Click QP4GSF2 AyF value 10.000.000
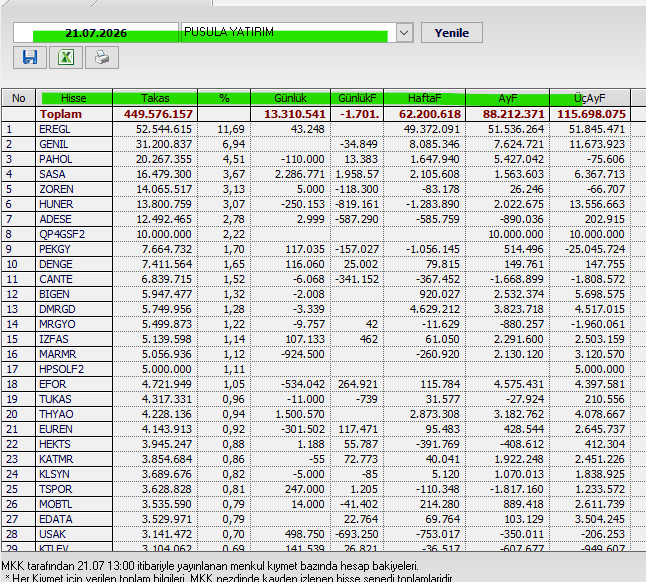This screenshot has height=582, width=646. tap(516, 234)
